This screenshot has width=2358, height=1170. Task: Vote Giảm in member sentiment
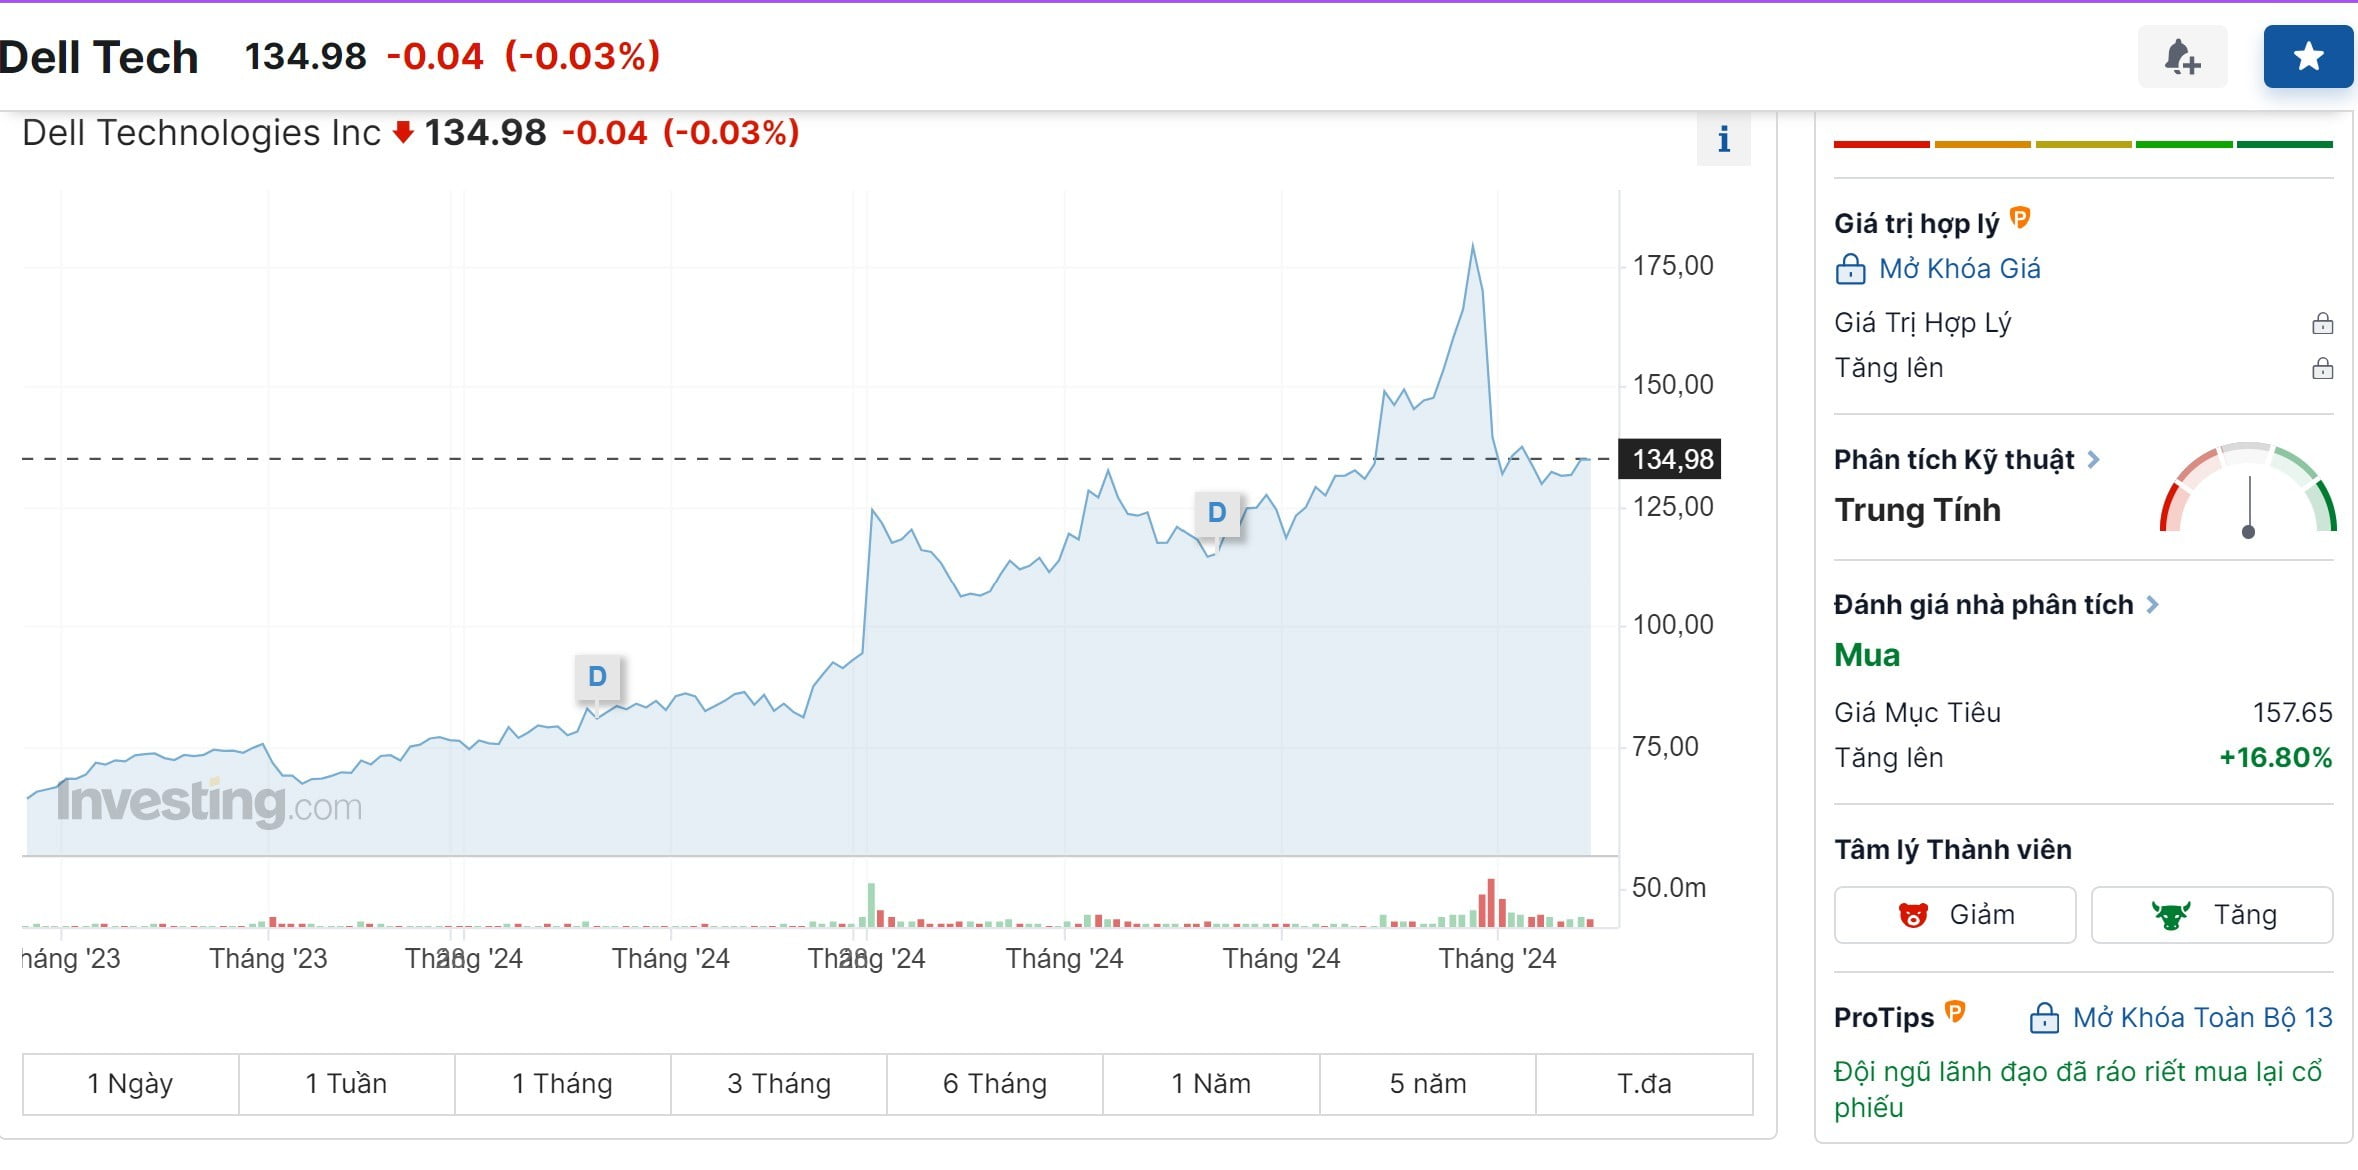pos(1955,915)
